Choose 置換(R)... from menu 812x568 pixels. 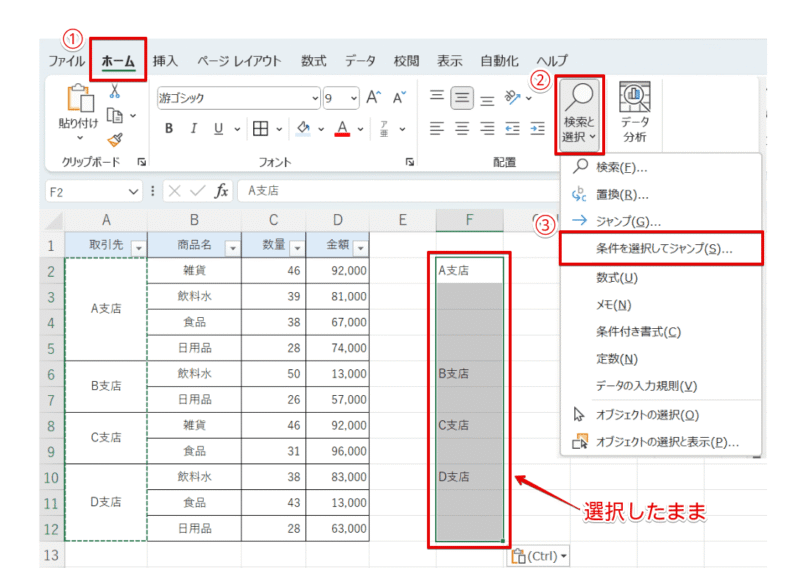tap(661, 195)
